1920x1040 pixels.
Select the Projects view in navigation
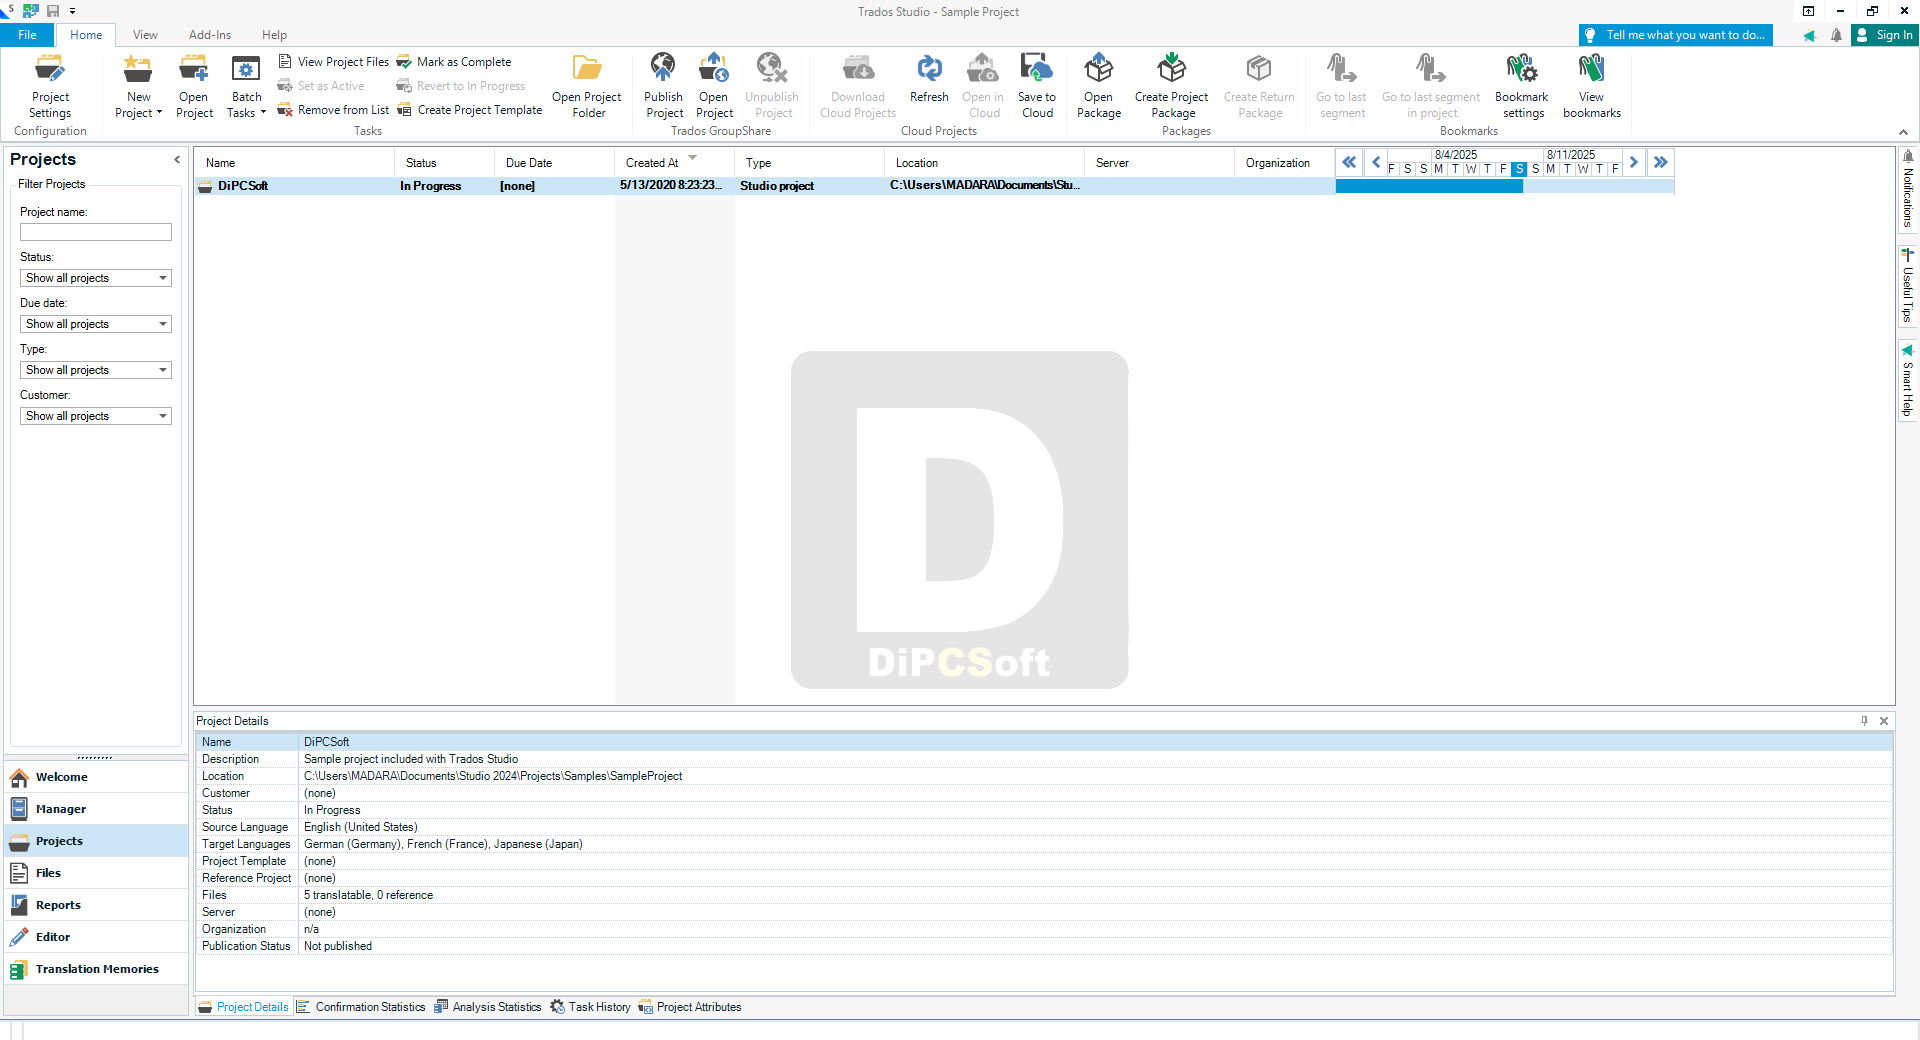96,841
